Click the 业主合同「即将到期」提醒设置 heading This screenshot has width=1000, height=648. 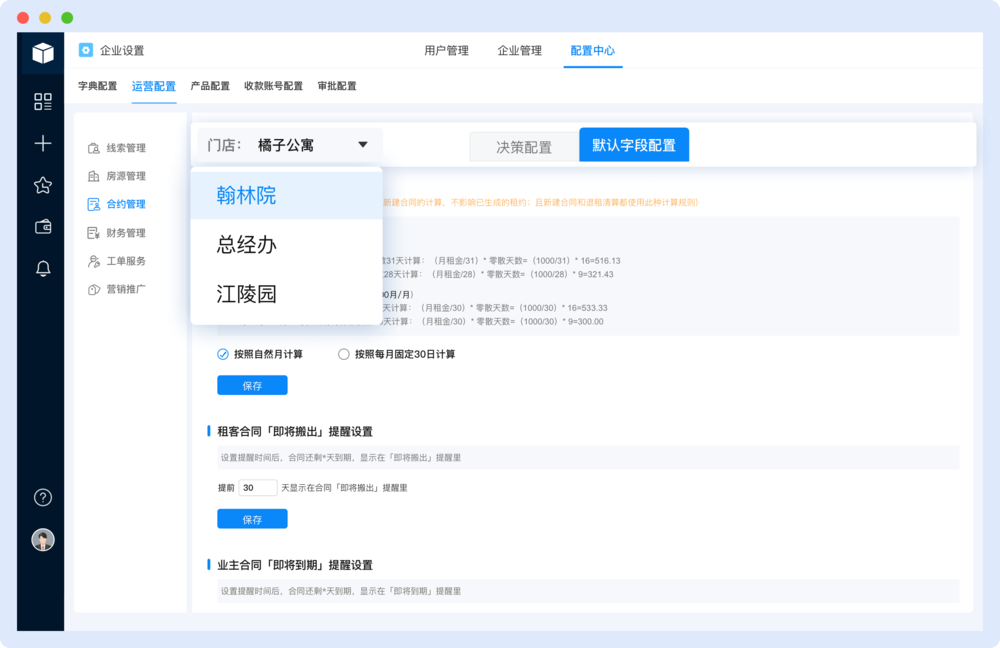[x=295, y=565]
